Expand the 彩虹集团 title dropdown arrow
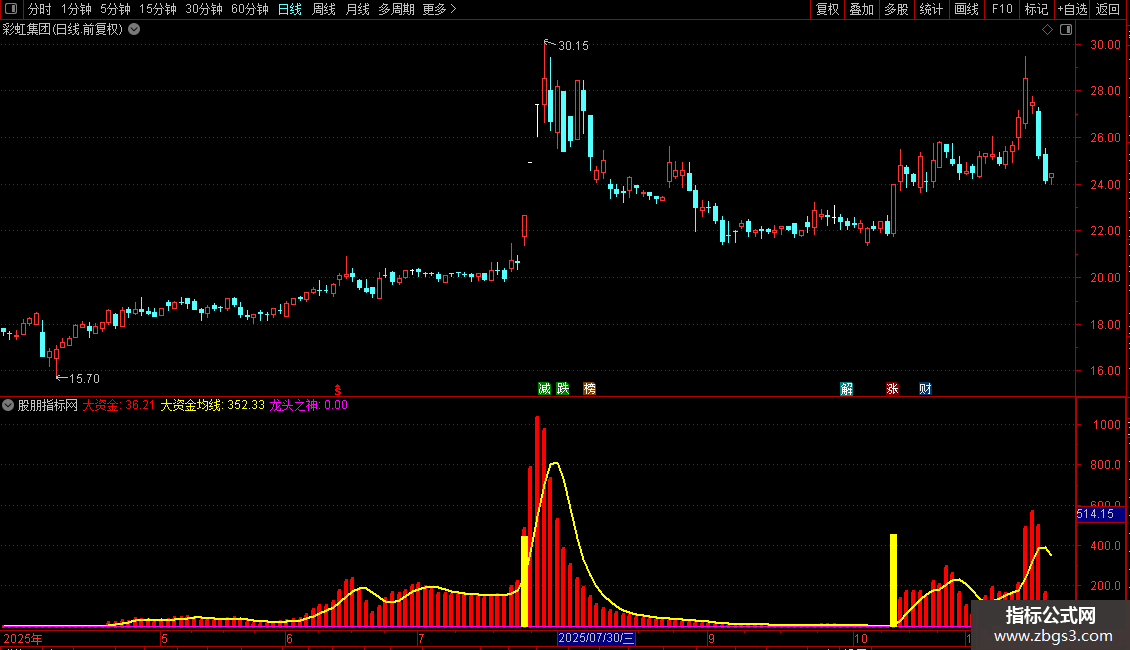 tap(134, 30)
